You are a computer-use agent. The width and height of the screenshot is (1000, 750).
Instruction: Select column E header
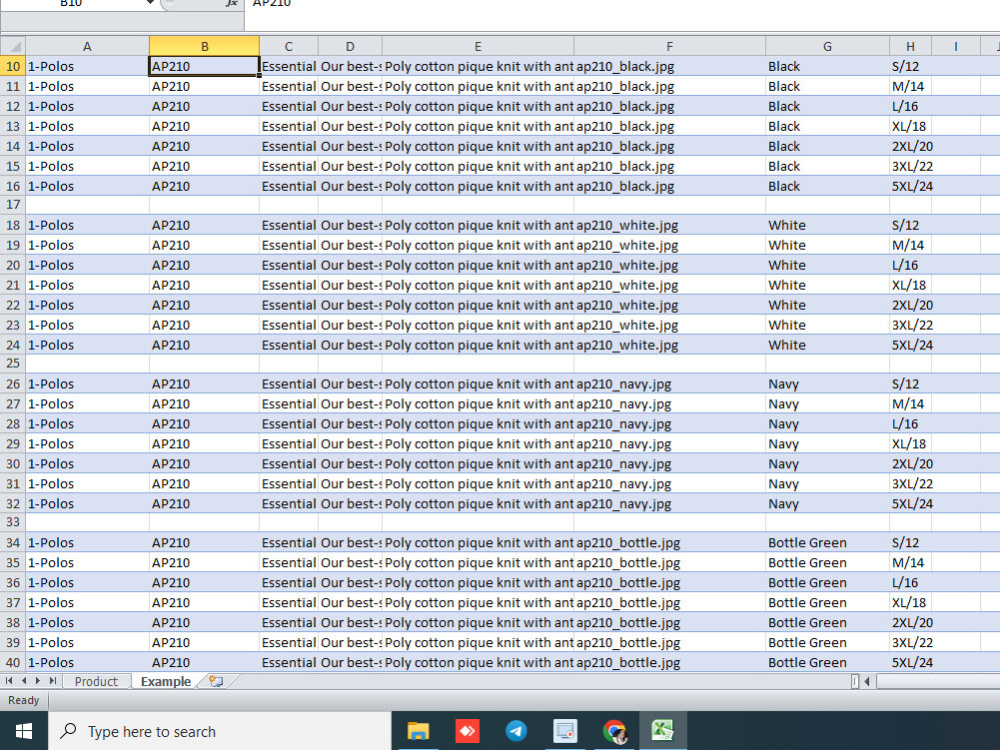pyautogui.click(x=478, y=47)
